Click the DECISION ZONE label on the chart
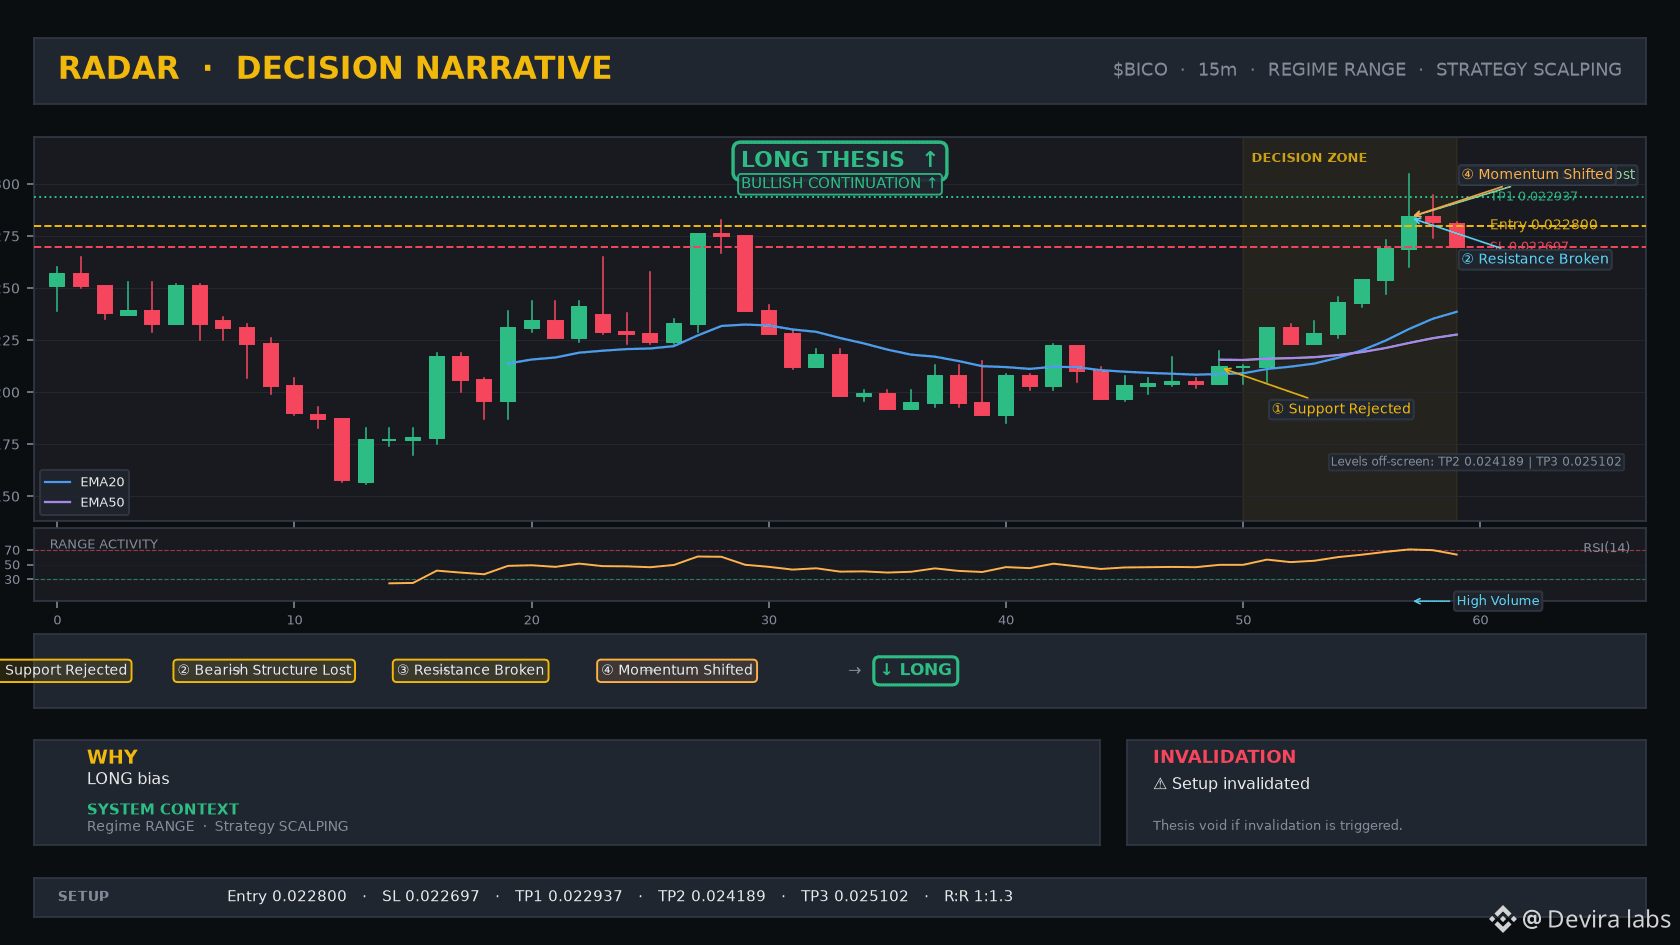The height and width of the screenshot is (945, 1680). tap(1308, 158)
